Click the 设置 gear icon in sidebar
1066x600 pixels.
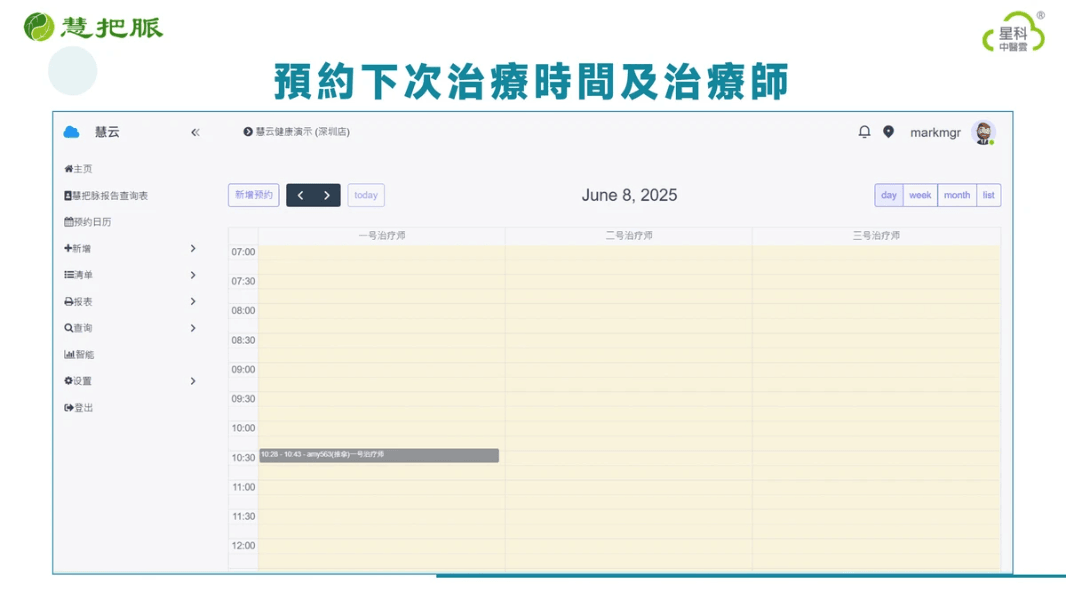click(69, 381)
